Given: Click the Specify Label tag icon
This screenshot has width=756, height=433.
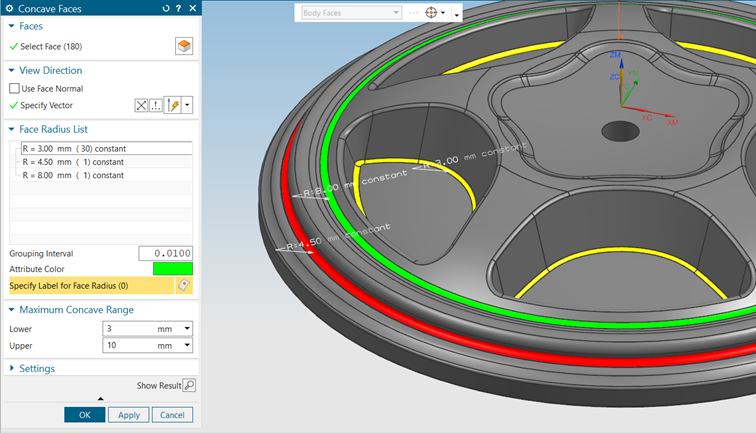Looking at the screenshot, I should click(183, 285).
